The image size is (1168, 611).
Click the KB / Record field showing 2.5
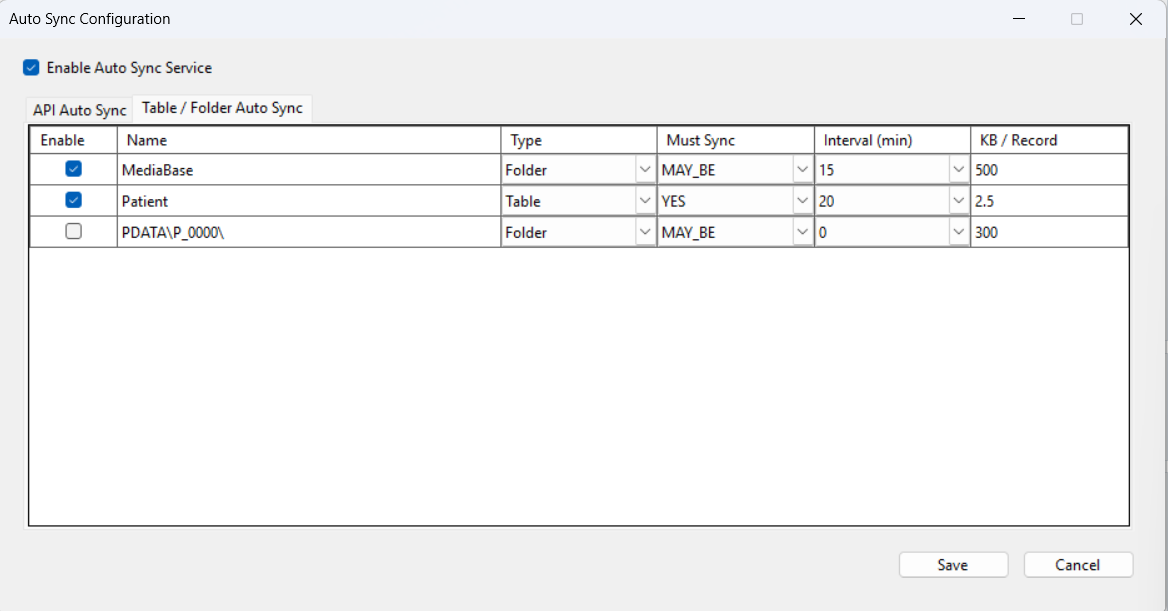point(1049,201)
